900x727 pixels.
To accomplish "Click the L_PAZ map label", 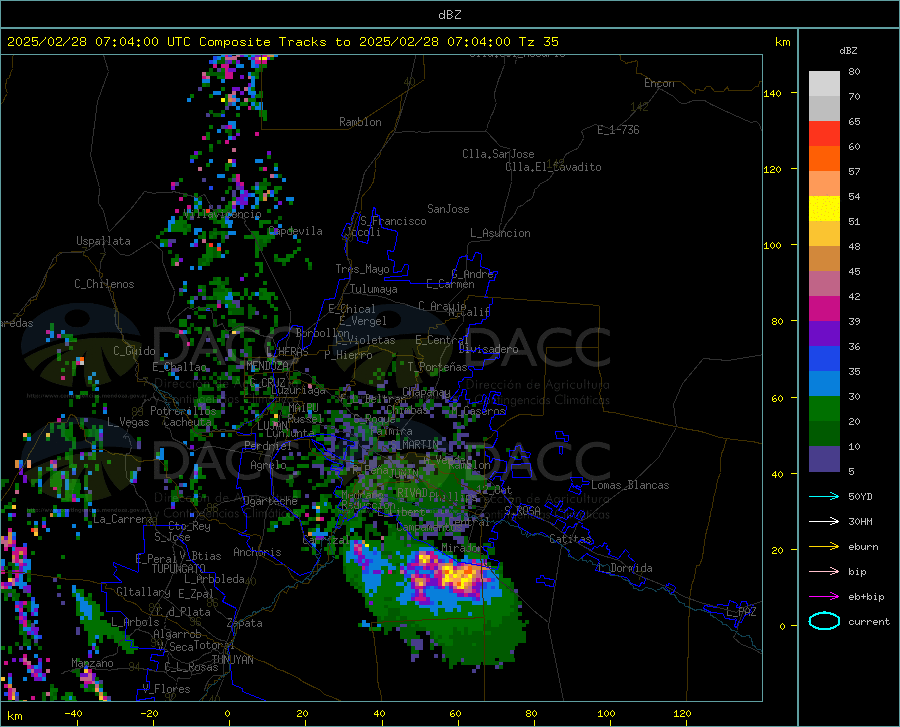I will [741, 612].
